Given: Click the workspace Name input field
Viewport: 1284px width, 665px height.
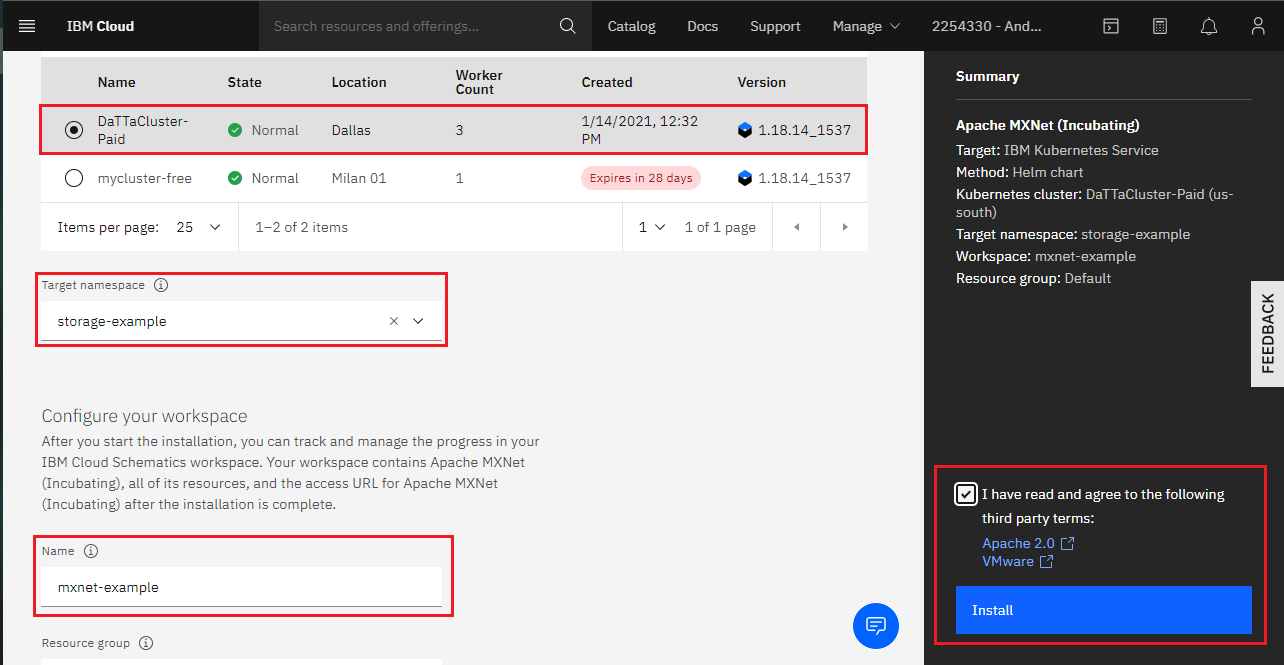Looking at the screenshot, I should pos(242,587).
